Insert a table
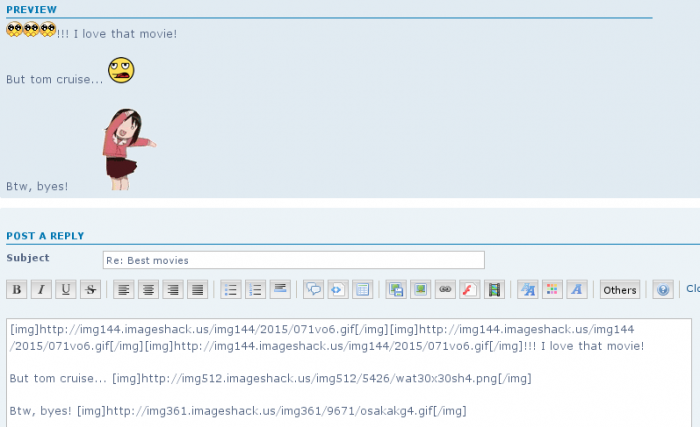Viewport: 700px width, 427px height. [x=362, y=289]
